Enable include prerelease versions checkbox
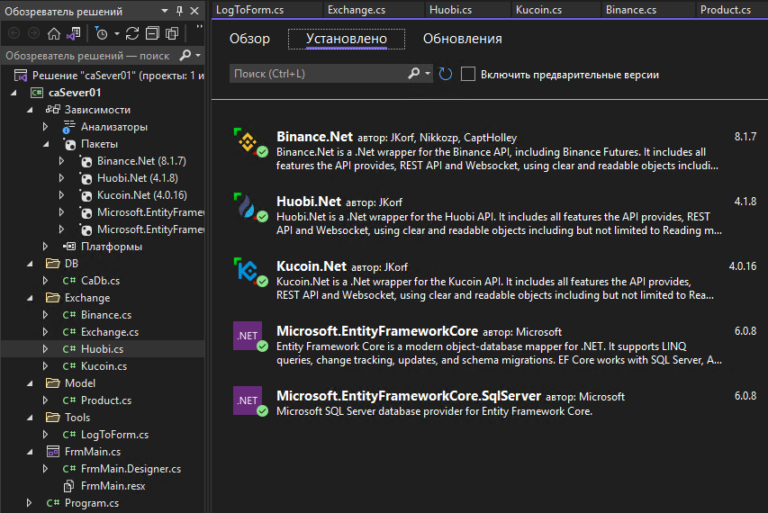Screen dimensions: 768x513 click(x=468, y=74)
